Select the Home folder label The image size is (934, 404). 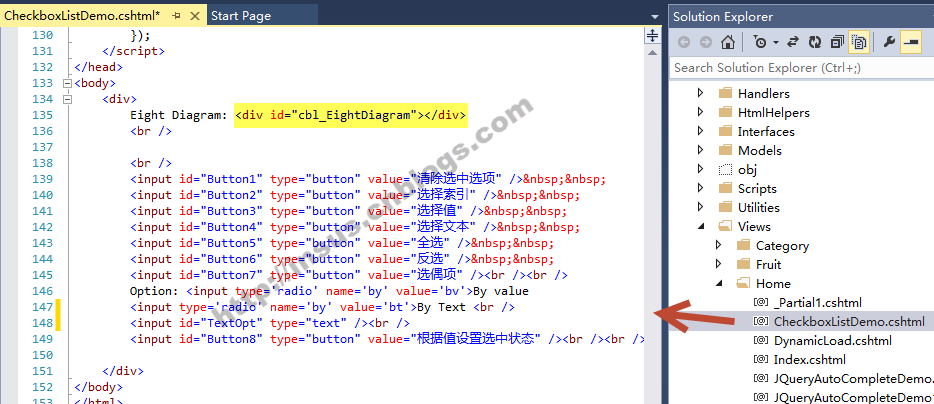click(x=773, y=284)
